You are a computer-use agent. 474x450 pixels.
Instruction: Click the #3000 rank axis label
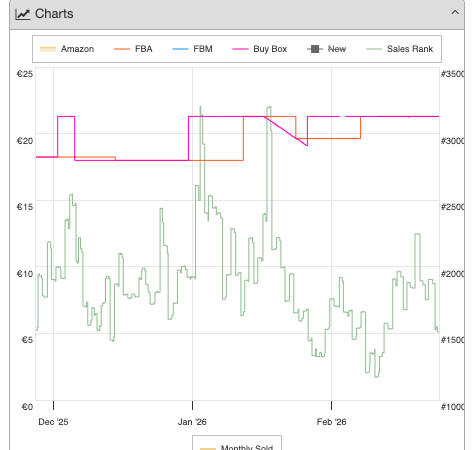coord(452,141)
